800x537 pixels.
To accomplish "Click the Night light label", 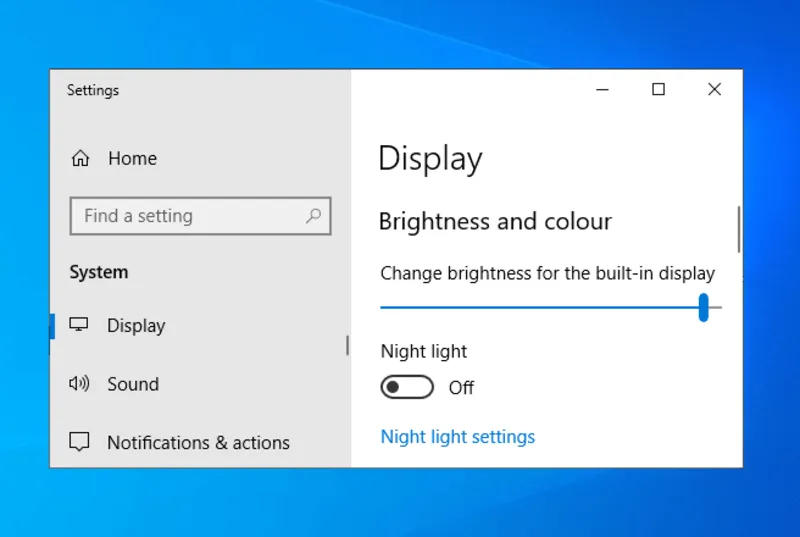I will coord(423,351).
